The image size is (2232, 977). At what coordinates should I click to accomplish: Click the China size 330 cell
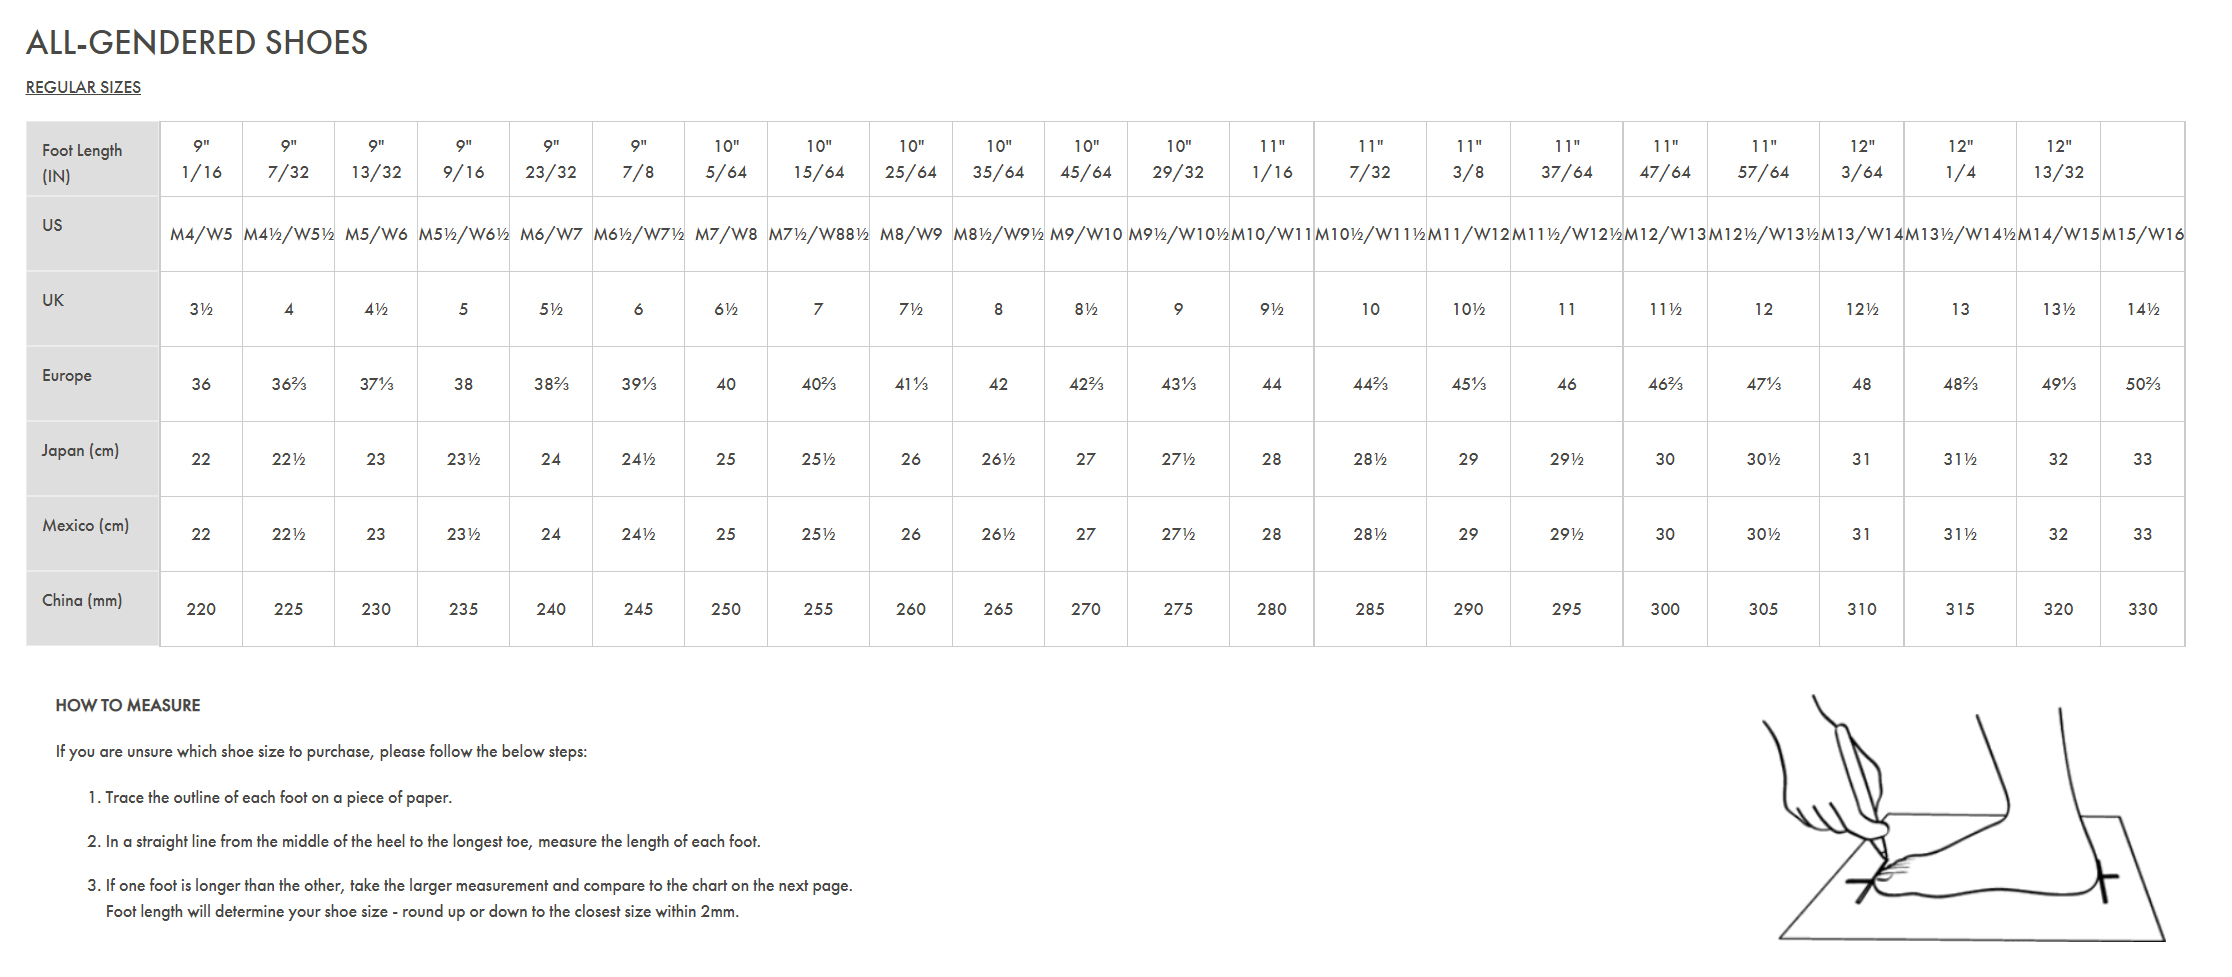click(x=2142, y=609)
